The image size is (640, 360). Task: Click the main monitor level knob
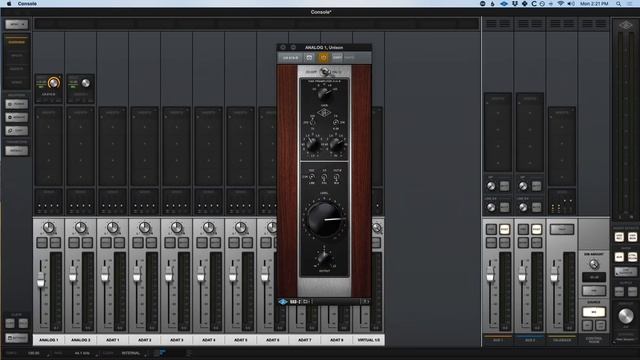point(626,316)
